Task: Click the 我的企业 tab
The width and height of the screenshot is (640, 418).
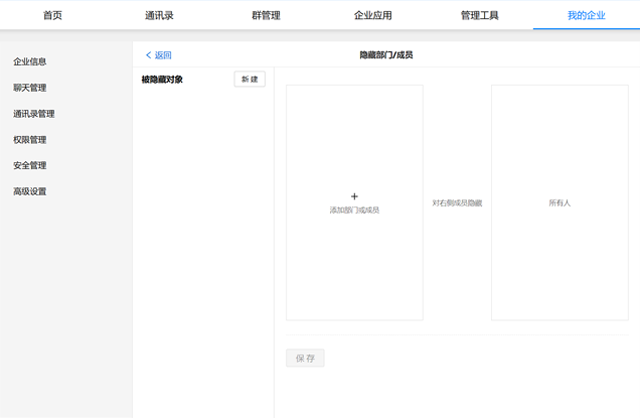Action: [586, 15]
